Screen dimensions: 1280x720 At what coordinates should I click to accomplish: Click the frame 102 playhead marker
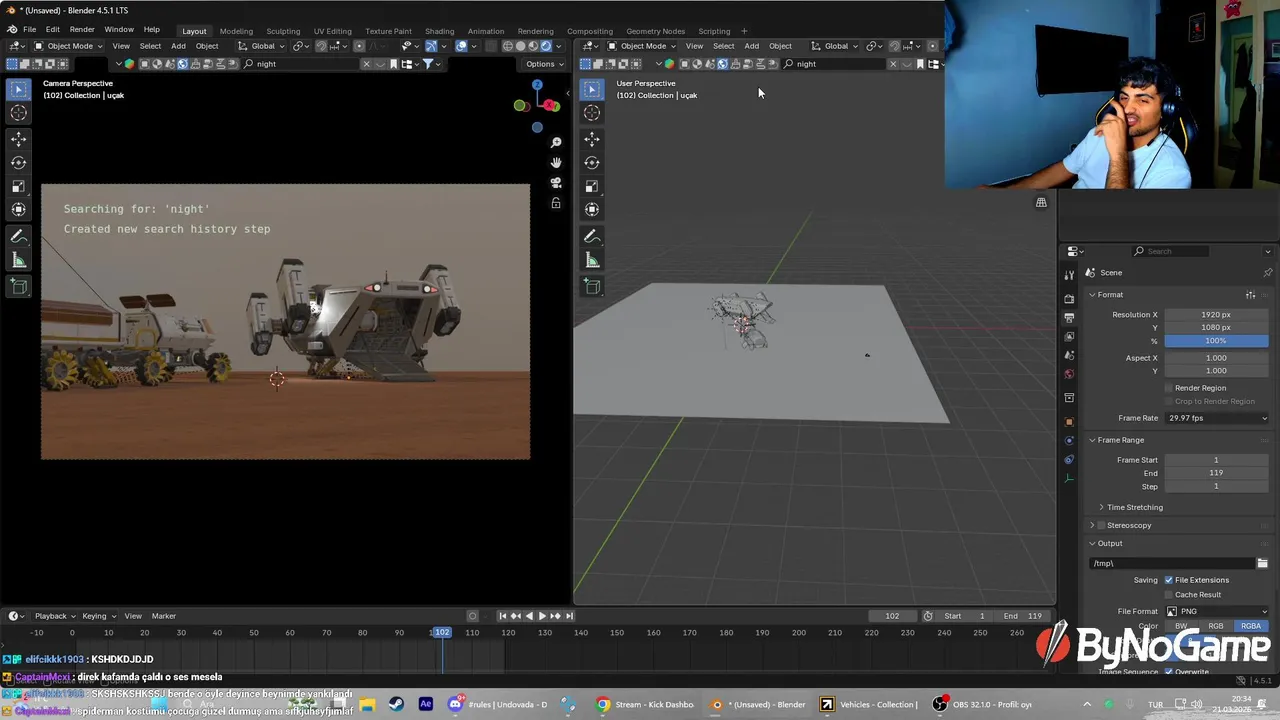(441, 632)
